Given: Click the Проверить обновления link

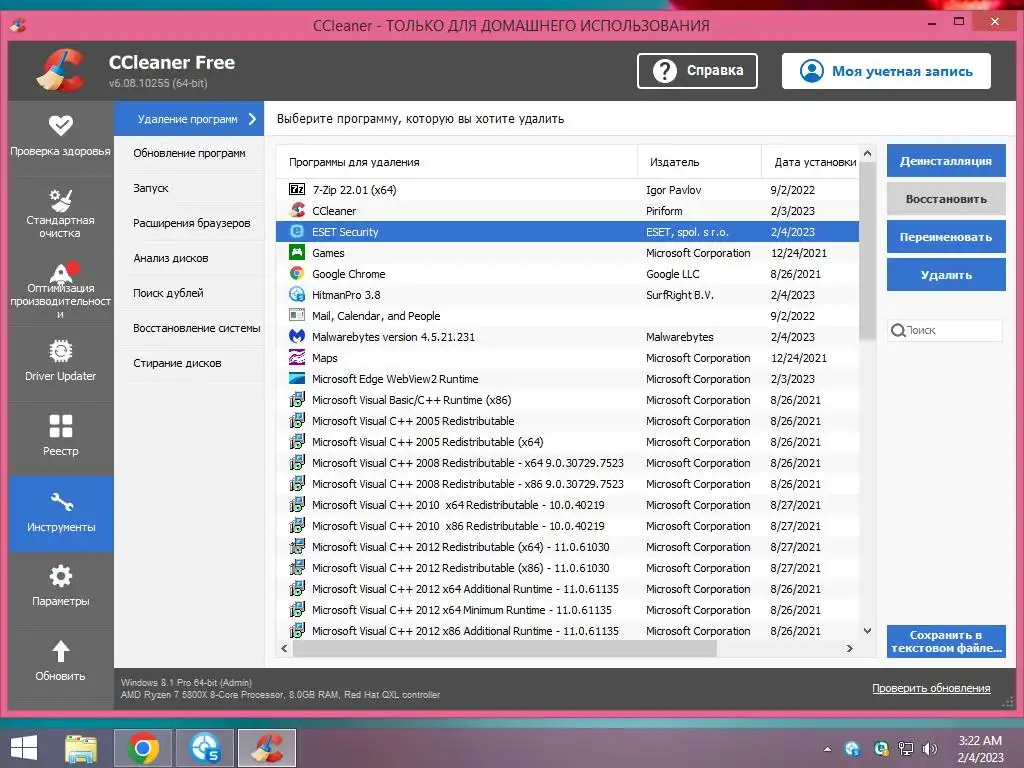Looking at the screenshot, I should point(931,688).
